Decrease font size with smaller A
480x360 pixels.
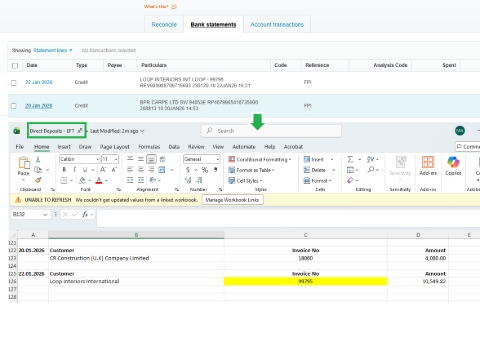click(114, 170)
